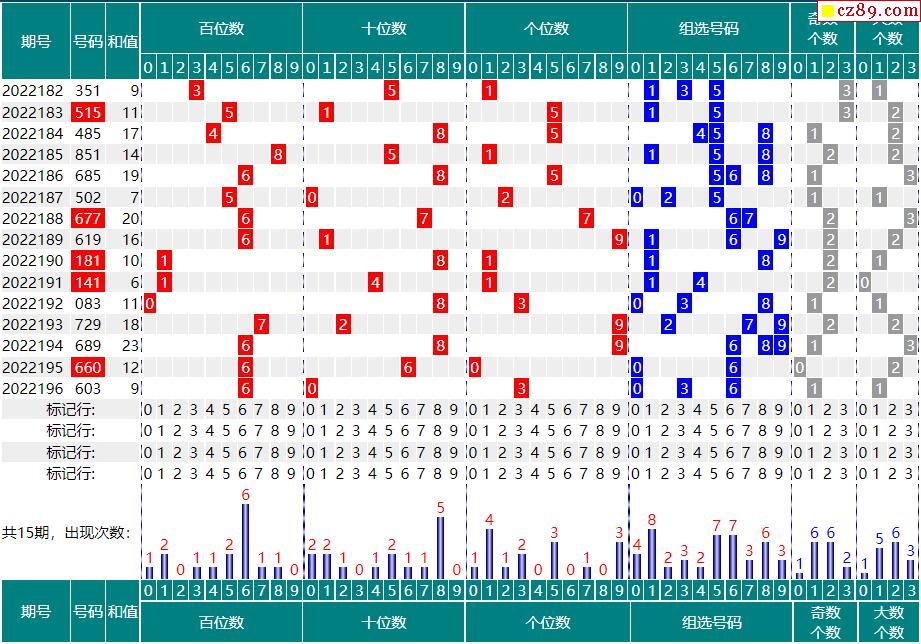This screenshot has height=644, width=921.
Task: Click gray big-count 0 in row 2022191
Action: point(864,283)
